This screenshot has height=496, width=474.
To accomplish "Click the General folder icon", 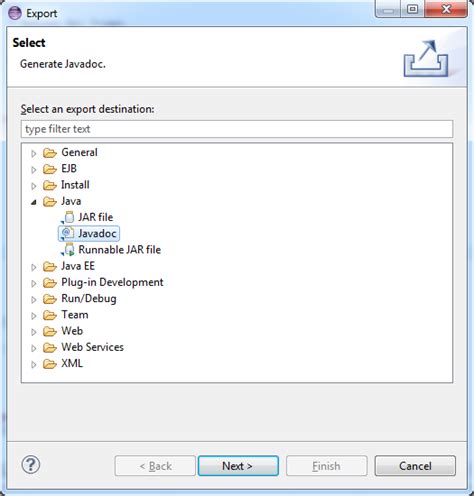I will tap(50, 153).
